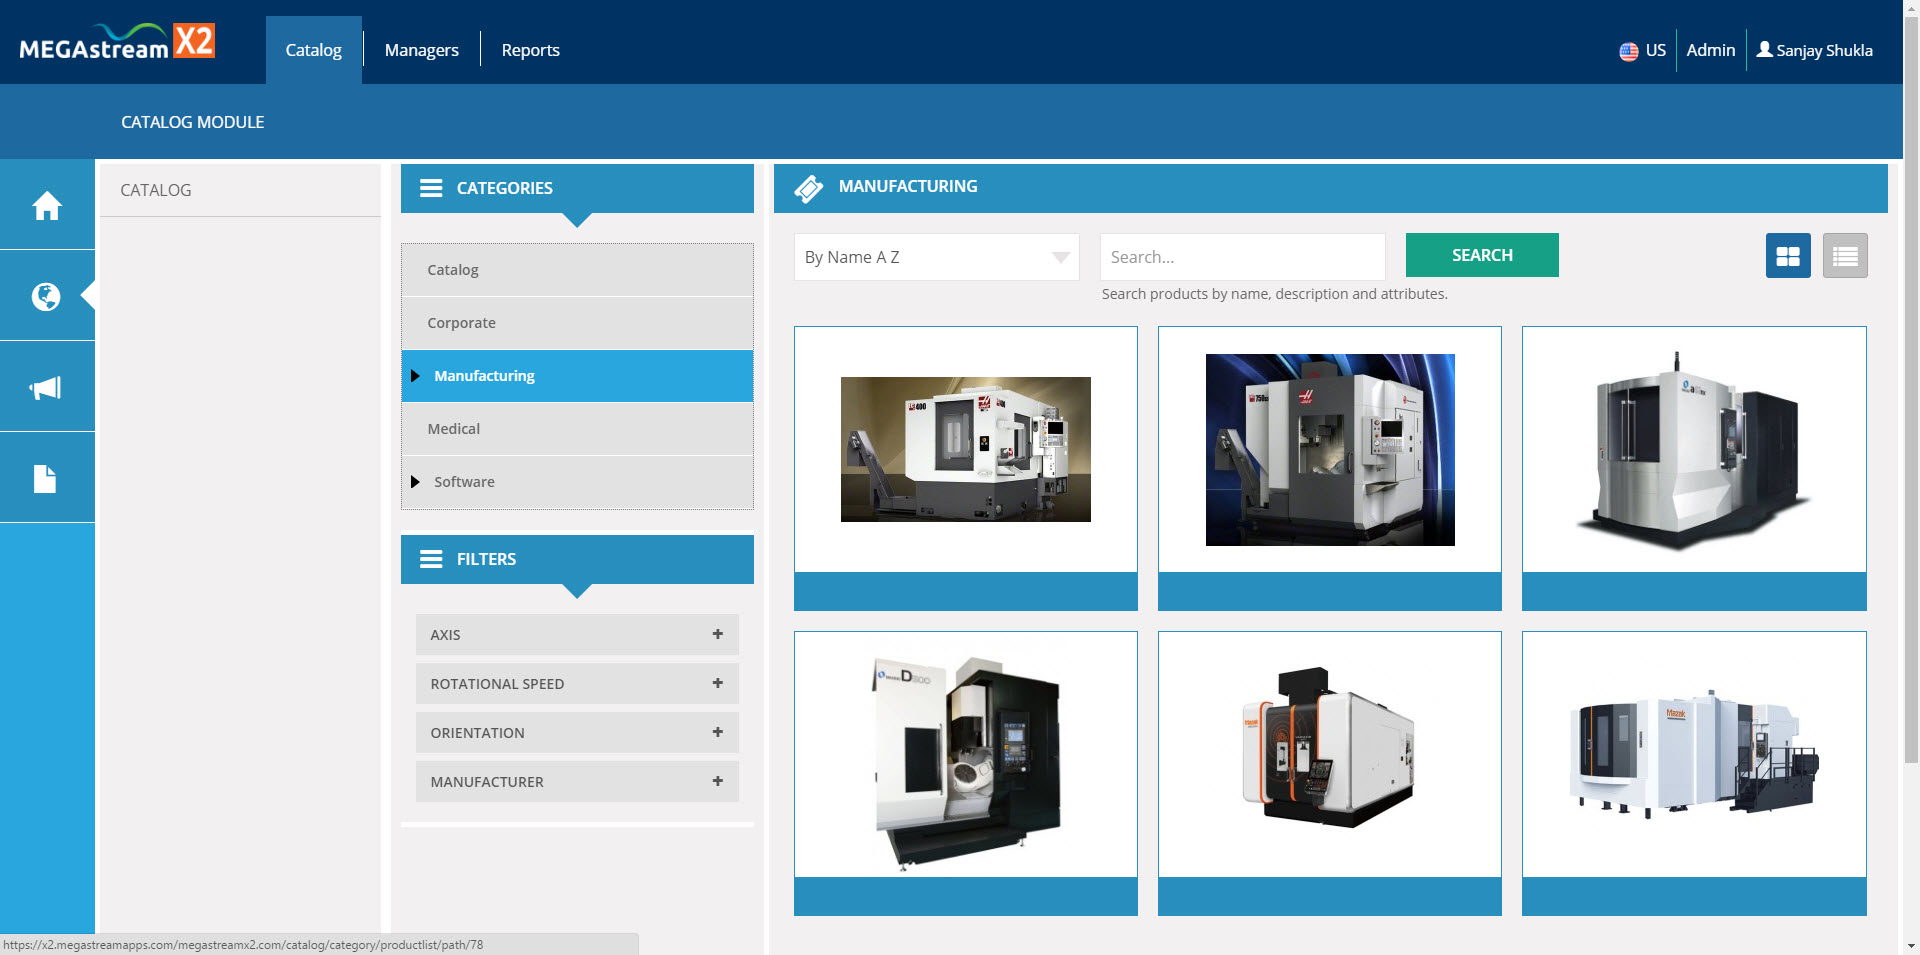Select the globe icon in the sidebar
The image size is (1920, 955).
coord(47,296)
